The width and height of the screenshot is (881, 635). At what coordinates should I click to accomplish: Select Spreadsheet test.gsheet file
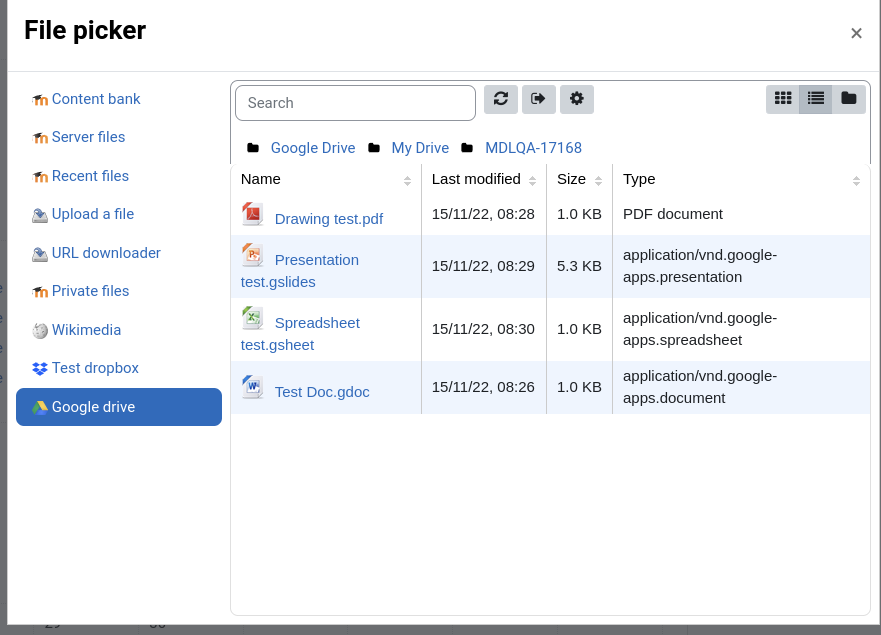click(x=301, y=333)
